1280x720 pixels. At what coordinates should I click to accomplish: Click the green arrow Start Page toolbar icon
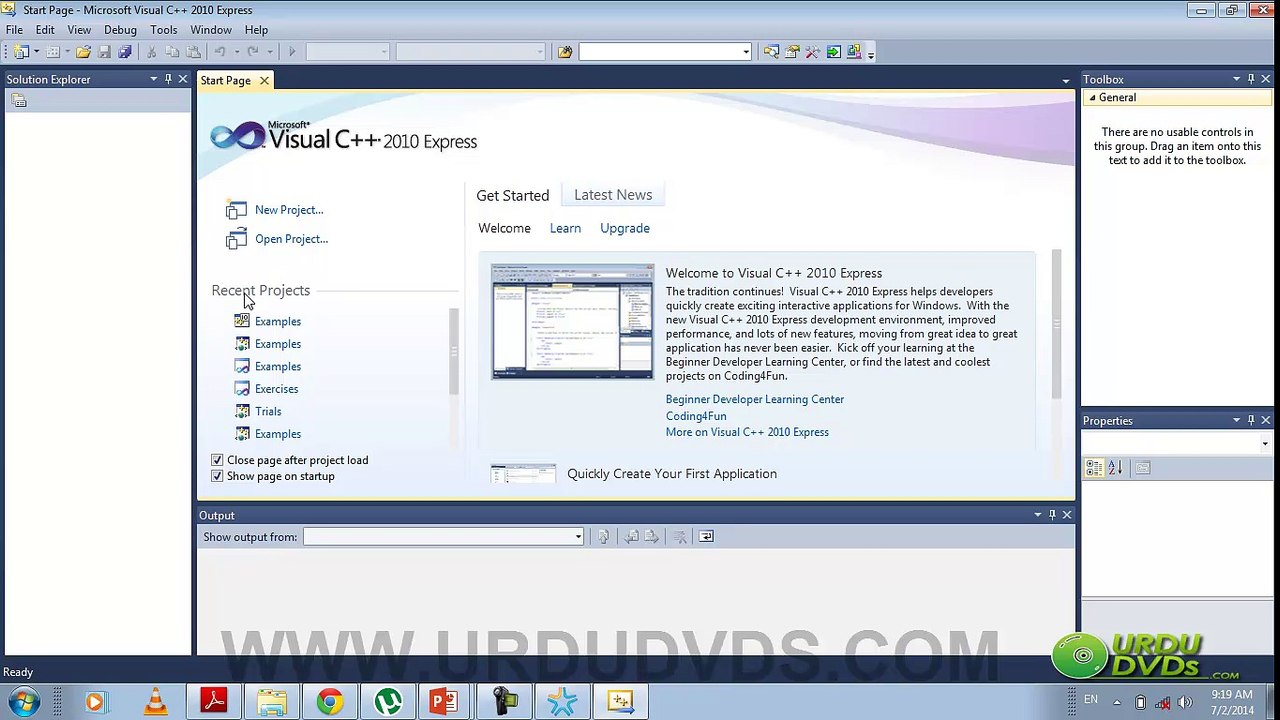coord(834,52)
